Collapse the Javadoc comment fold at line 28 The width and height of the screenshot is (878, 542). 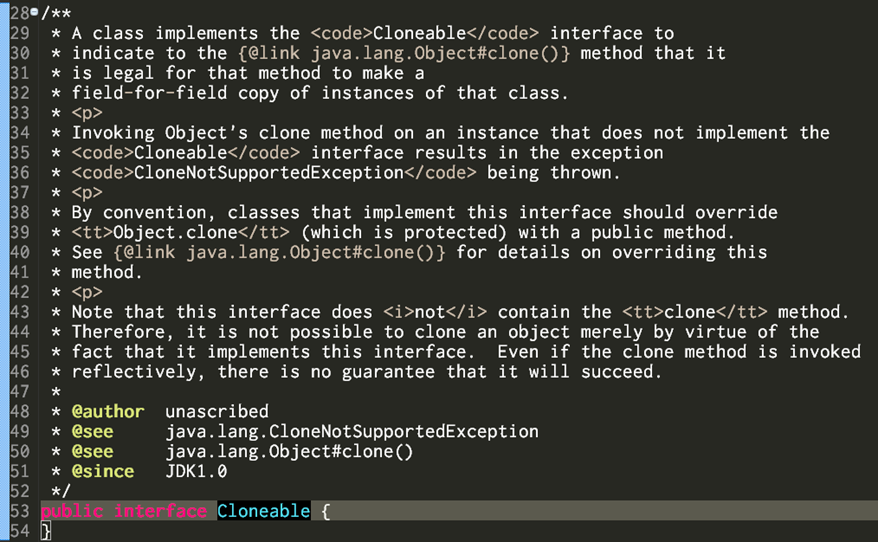[x=34, y=11]
